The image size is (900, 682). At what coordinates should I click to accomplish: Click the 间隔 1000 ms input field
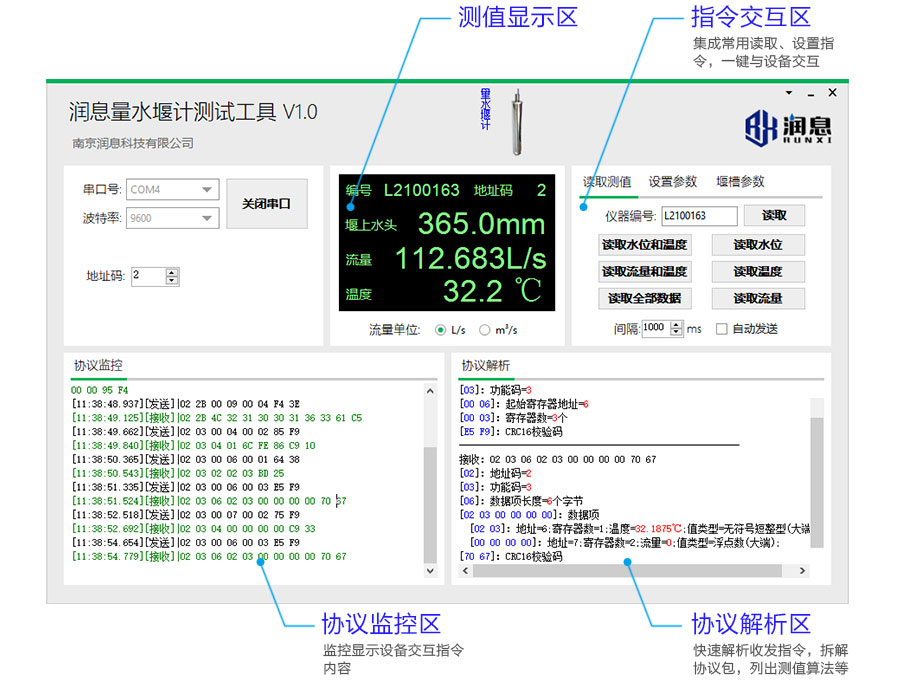656,329
